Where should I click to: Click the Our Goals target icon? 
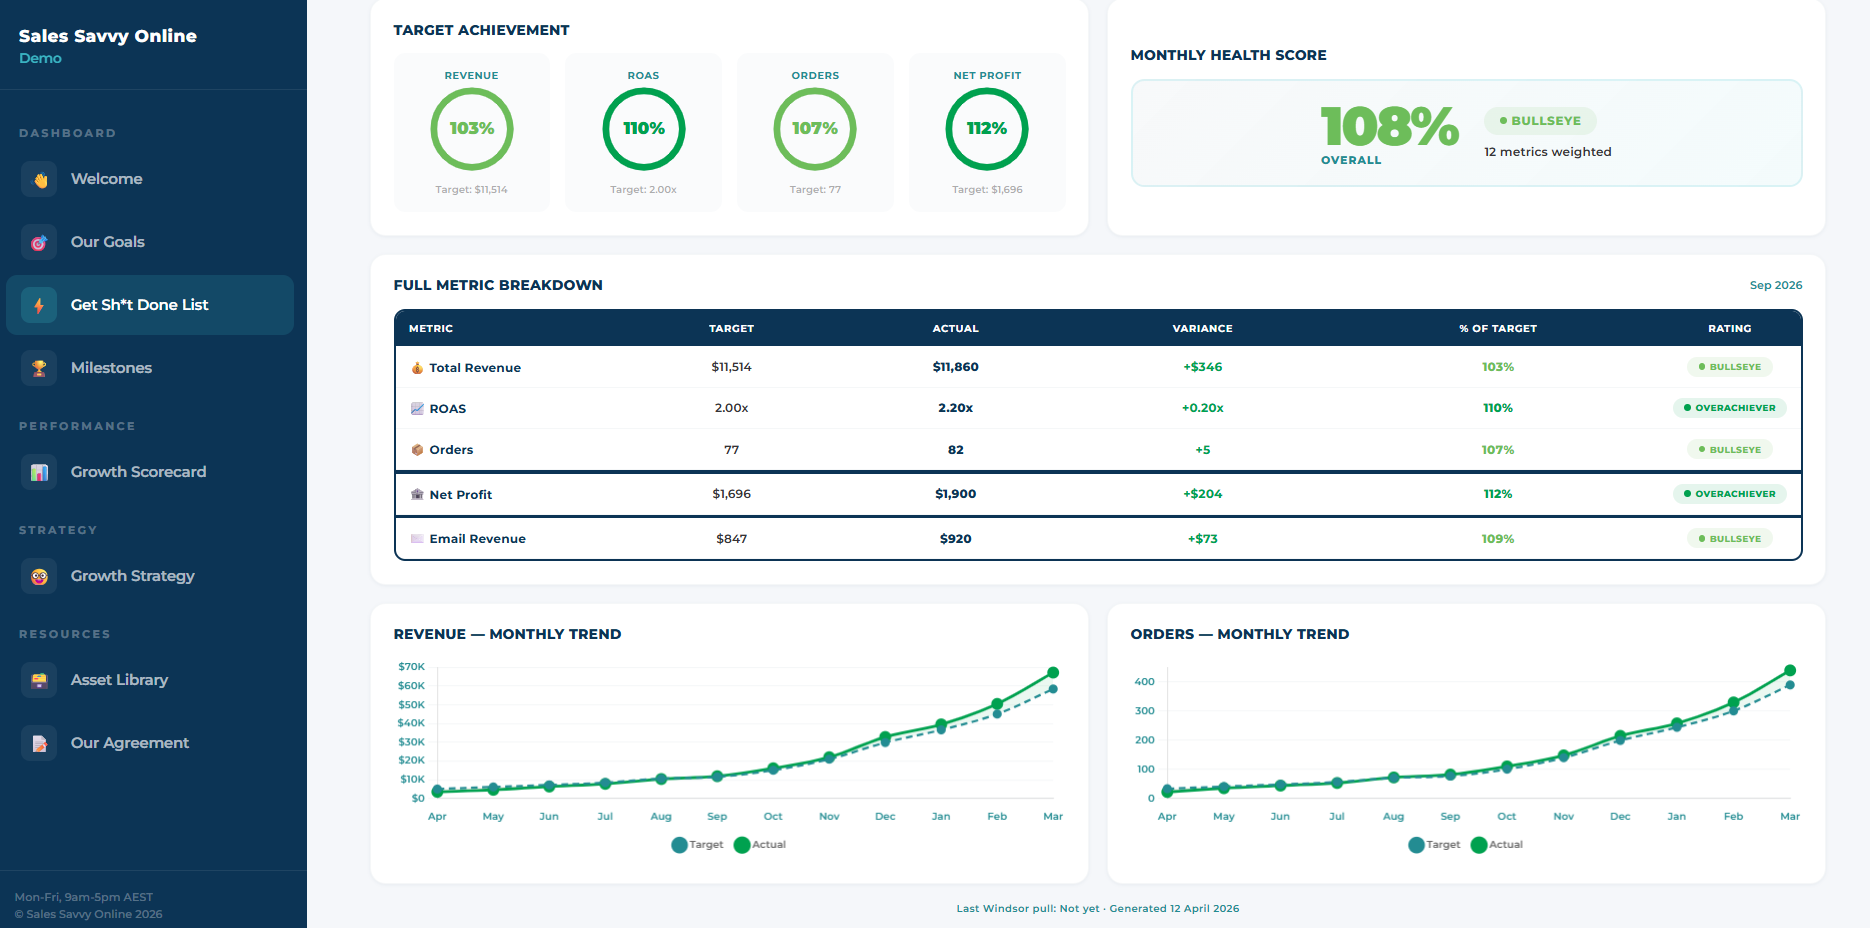tap(38, 242)
